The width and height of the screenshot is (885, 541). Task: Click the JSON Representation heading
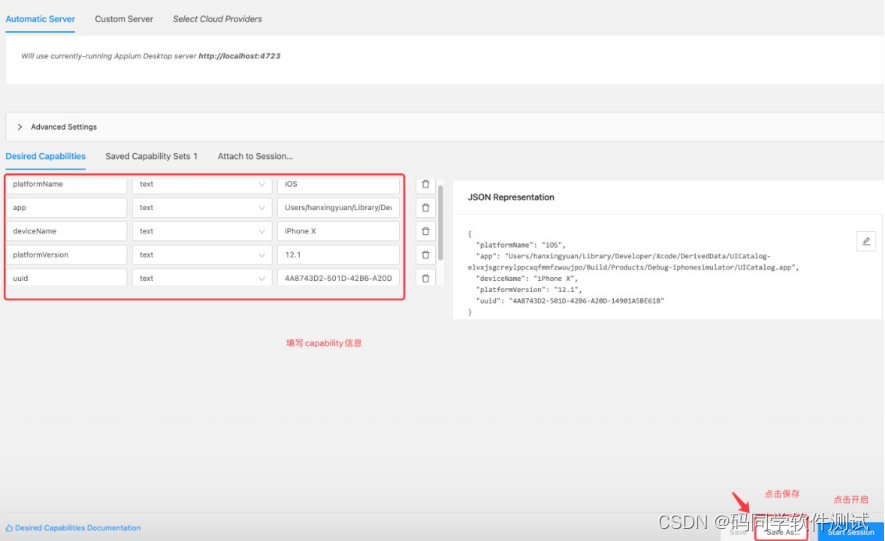(x=511, y=197)
